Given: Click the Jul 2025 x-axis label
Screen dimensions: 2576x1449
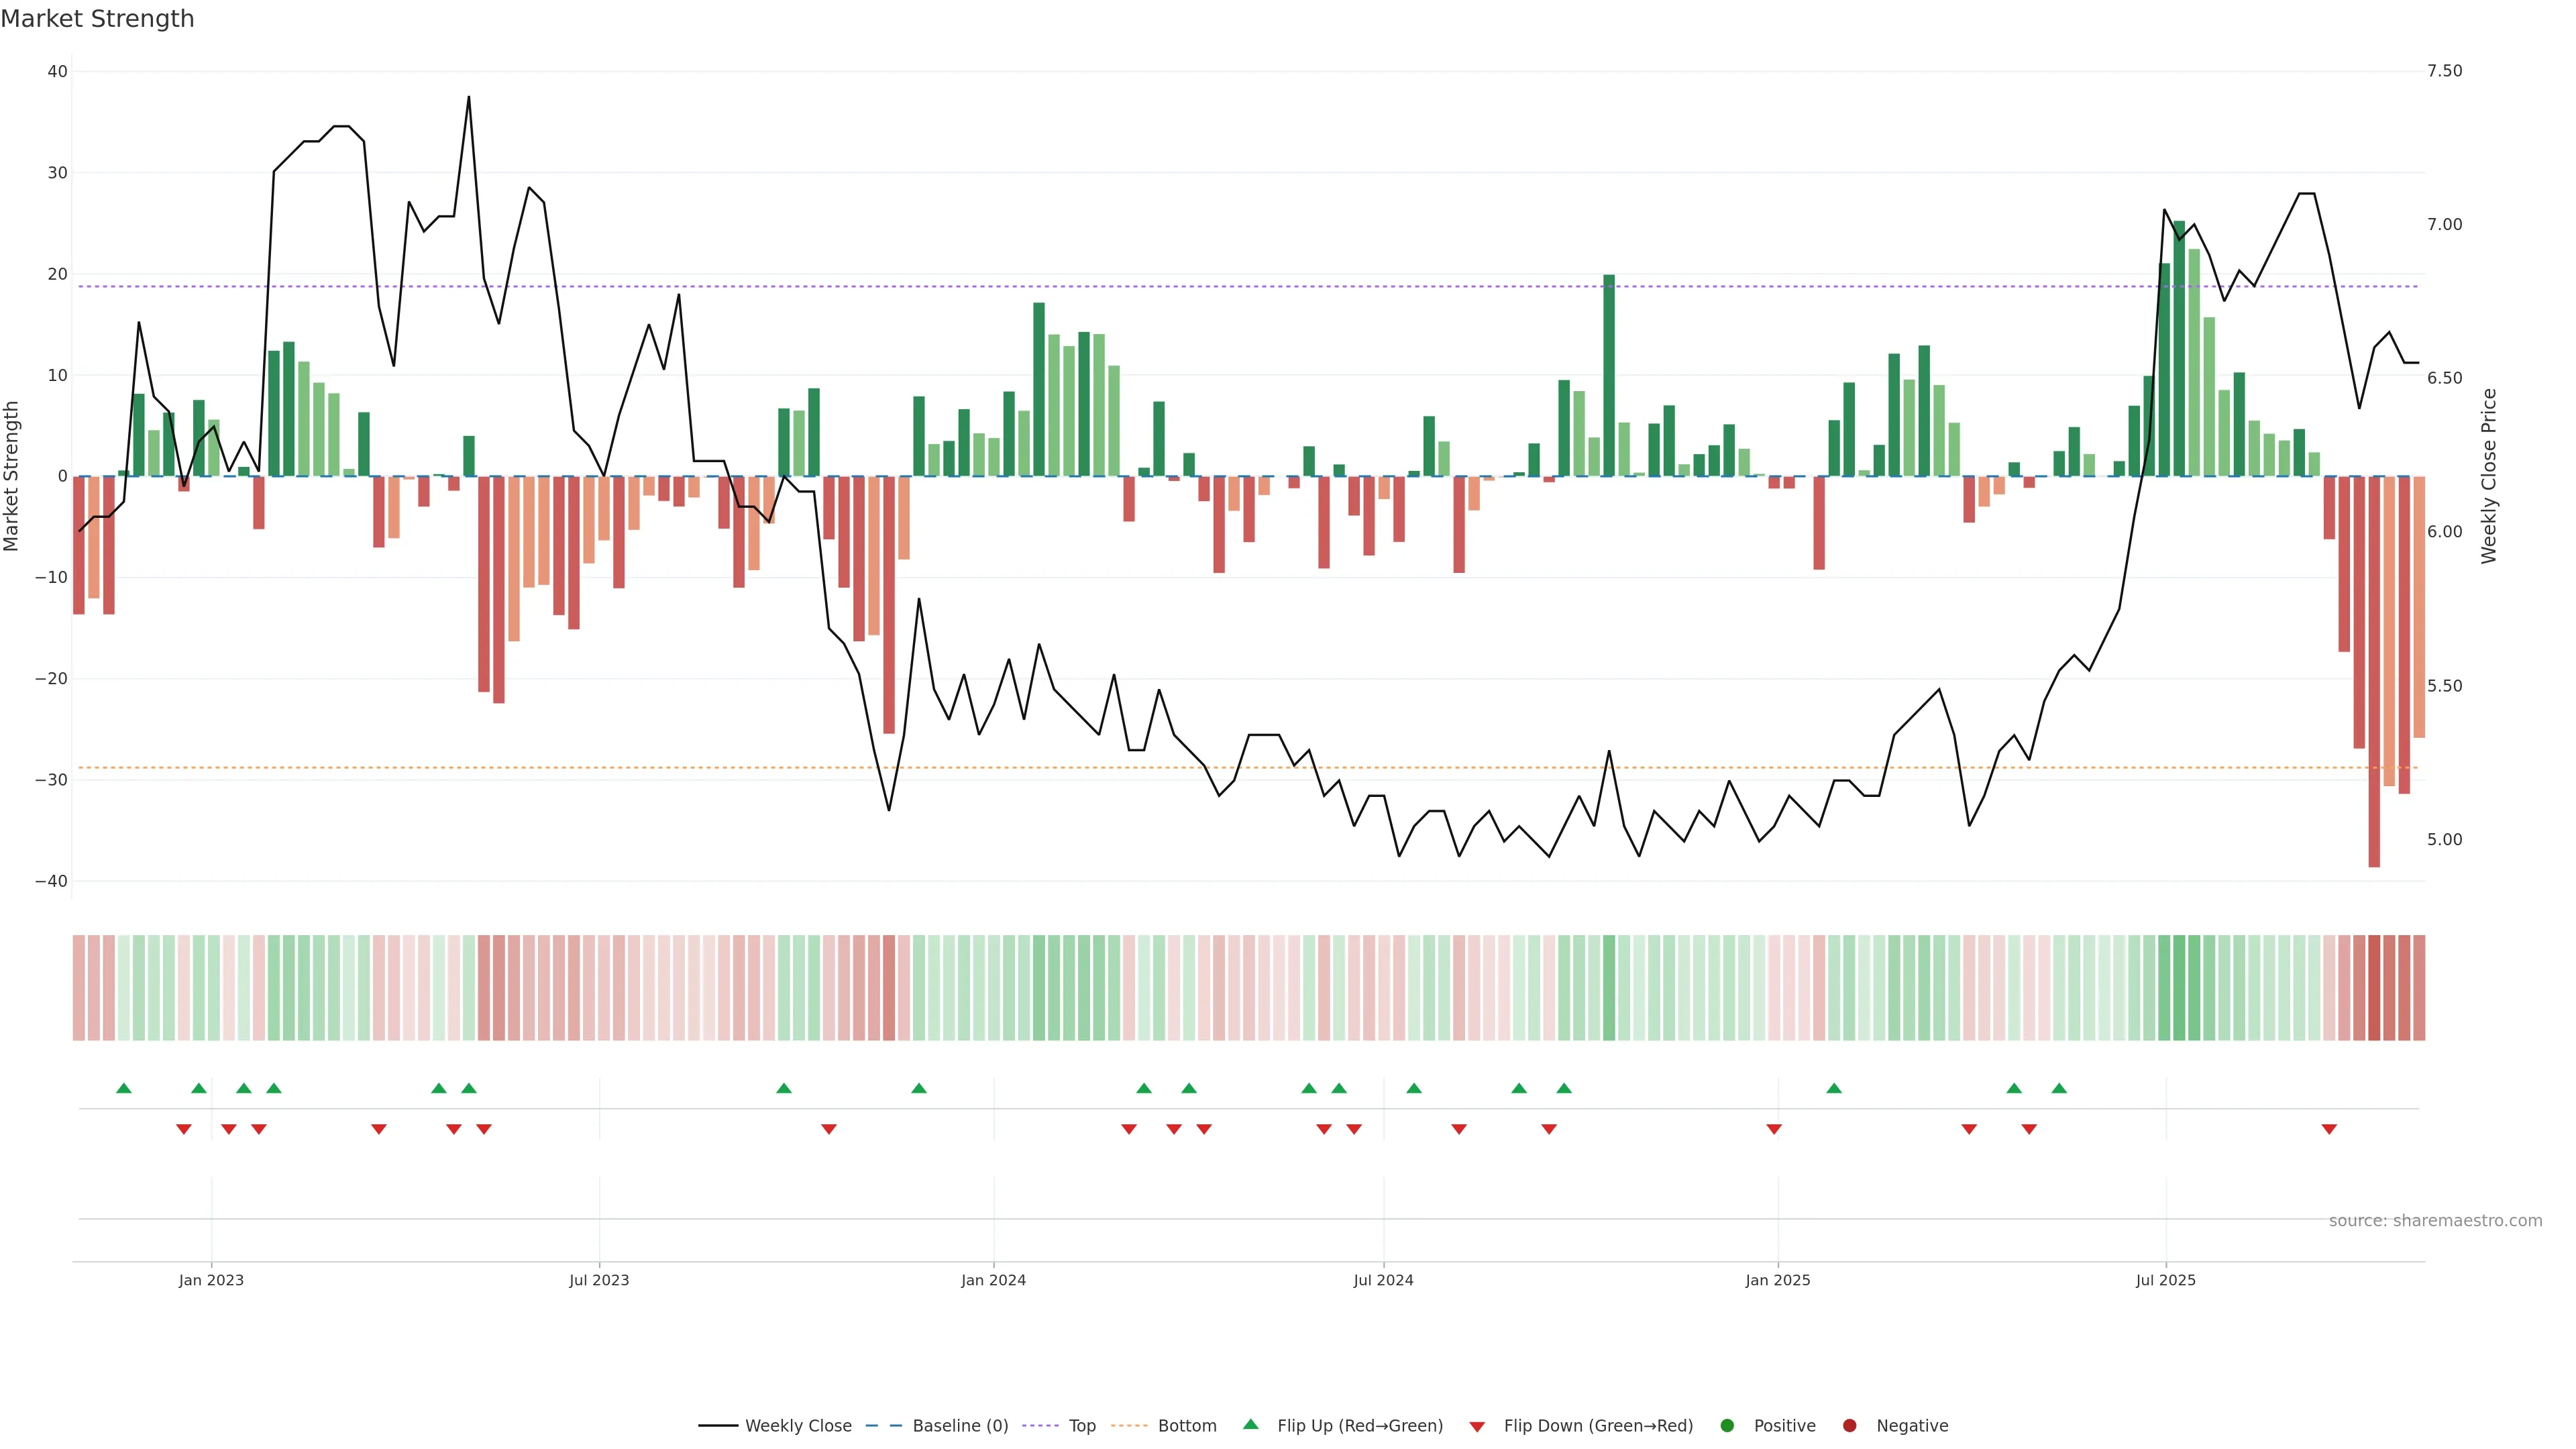Looking at the screenshot, I should pyautogui.click(x=2165, y=1280).
